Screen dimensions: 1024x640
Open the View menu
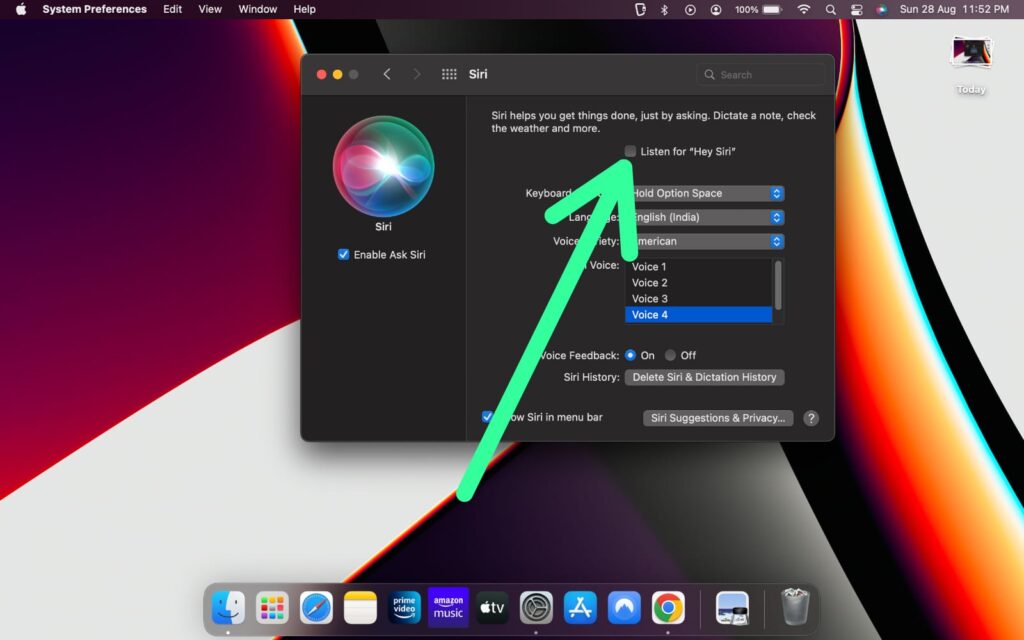pos(210,9)
